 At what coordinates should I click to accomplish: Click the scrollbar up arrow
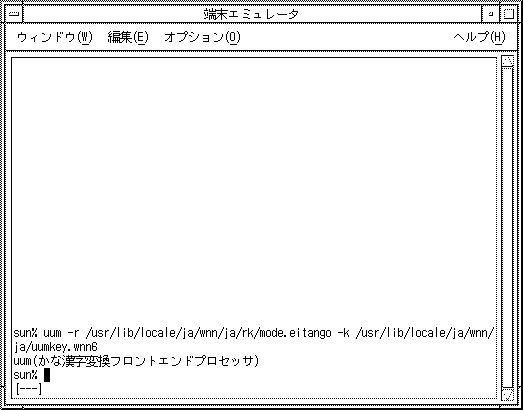[508, 61]
